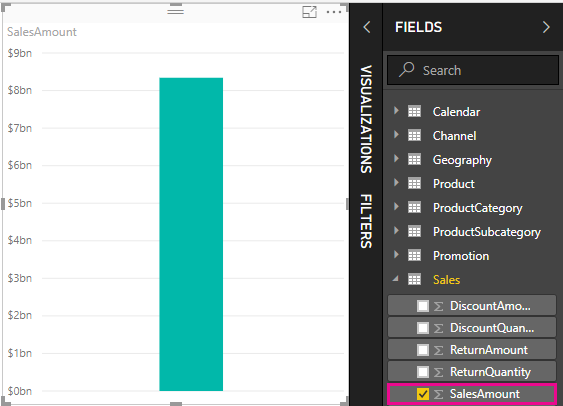Expand the Channel table
This screenshot has width=563, height=406.
(x=396, y=135)
